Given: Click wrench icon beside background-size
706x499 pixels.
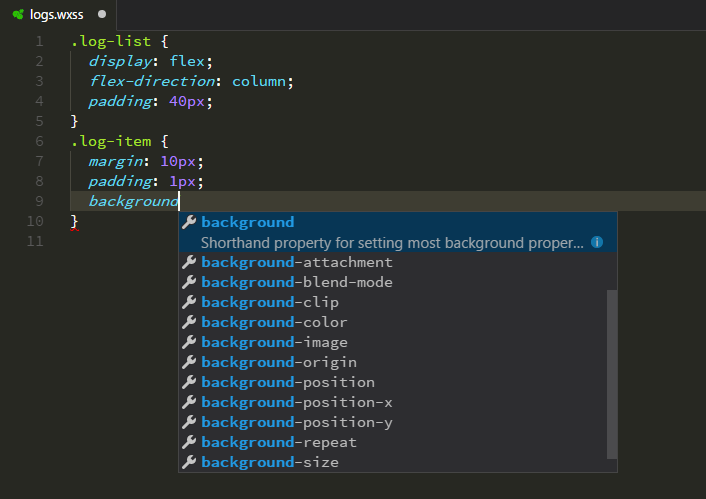Looking at the screenshot, I should point(189,462).
